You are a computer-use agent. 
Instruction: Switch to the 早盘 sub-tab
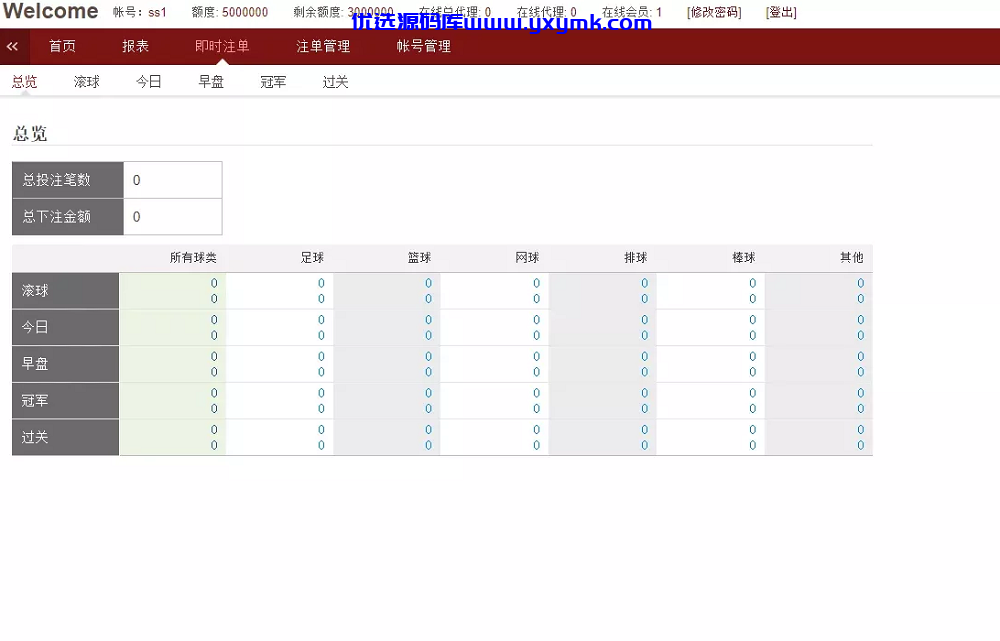211,82
